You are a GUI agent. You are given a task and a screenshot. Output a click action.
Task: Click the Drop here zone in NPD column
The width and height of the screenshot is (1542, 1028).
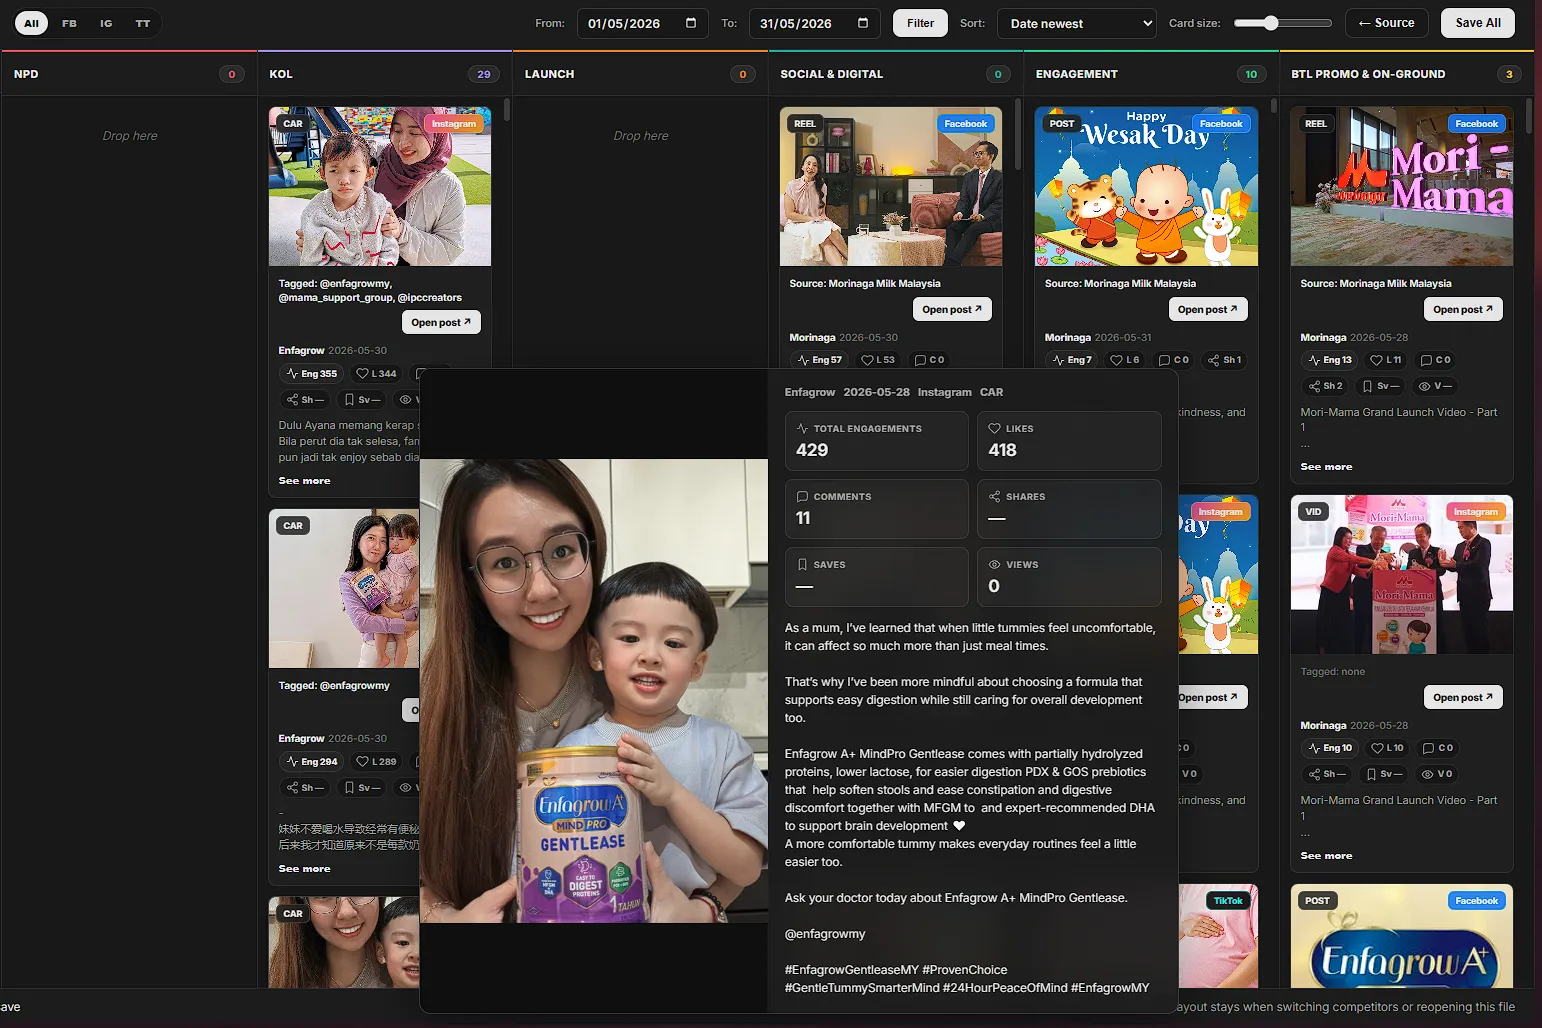130,136
